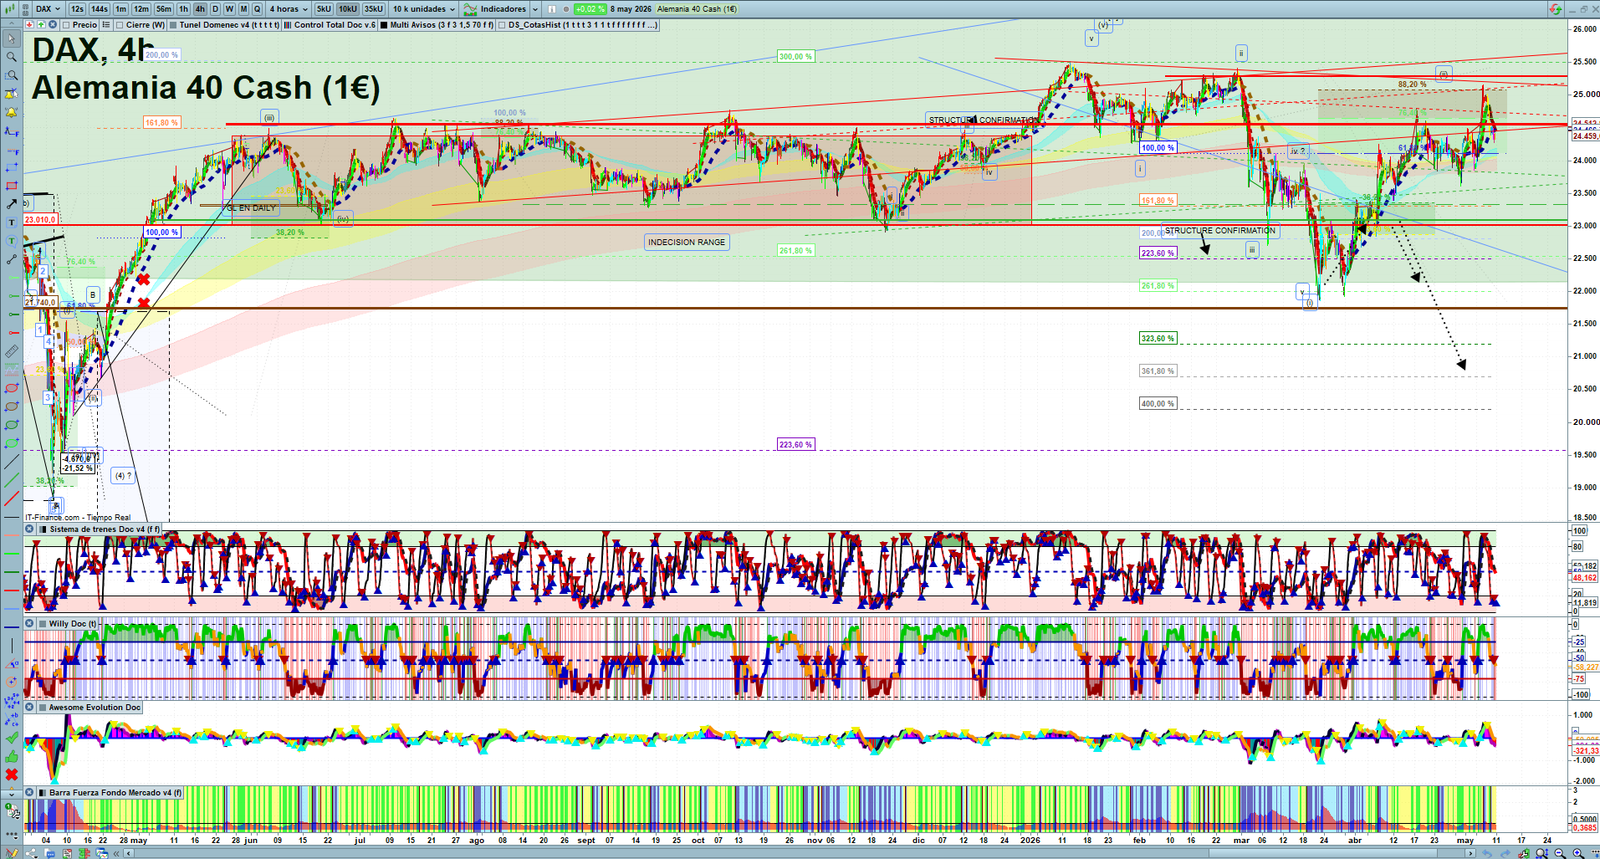Toggle the DS_CotasHist indicator checkbox
The image size is (1600, 859).
pos(502,25)
